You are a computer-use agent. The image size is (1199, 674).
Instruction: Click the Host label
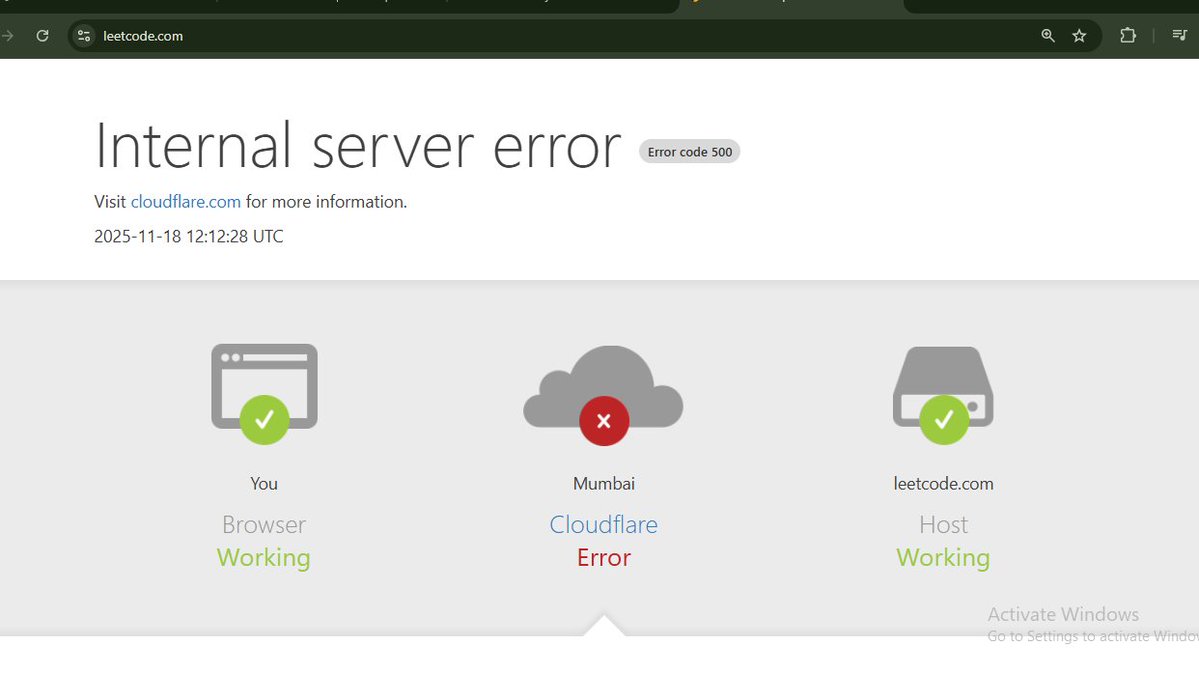(944, 525)
